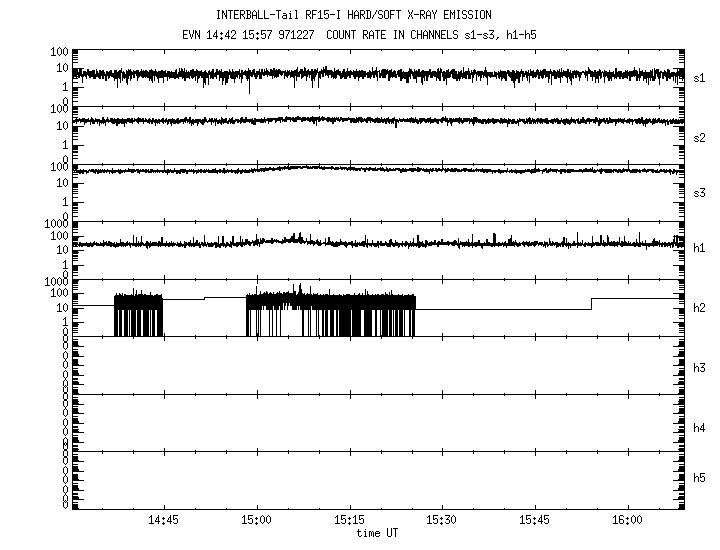Click the "time UT" axis title
Viewport: 720px width, 550px height.
coord(380,533)
